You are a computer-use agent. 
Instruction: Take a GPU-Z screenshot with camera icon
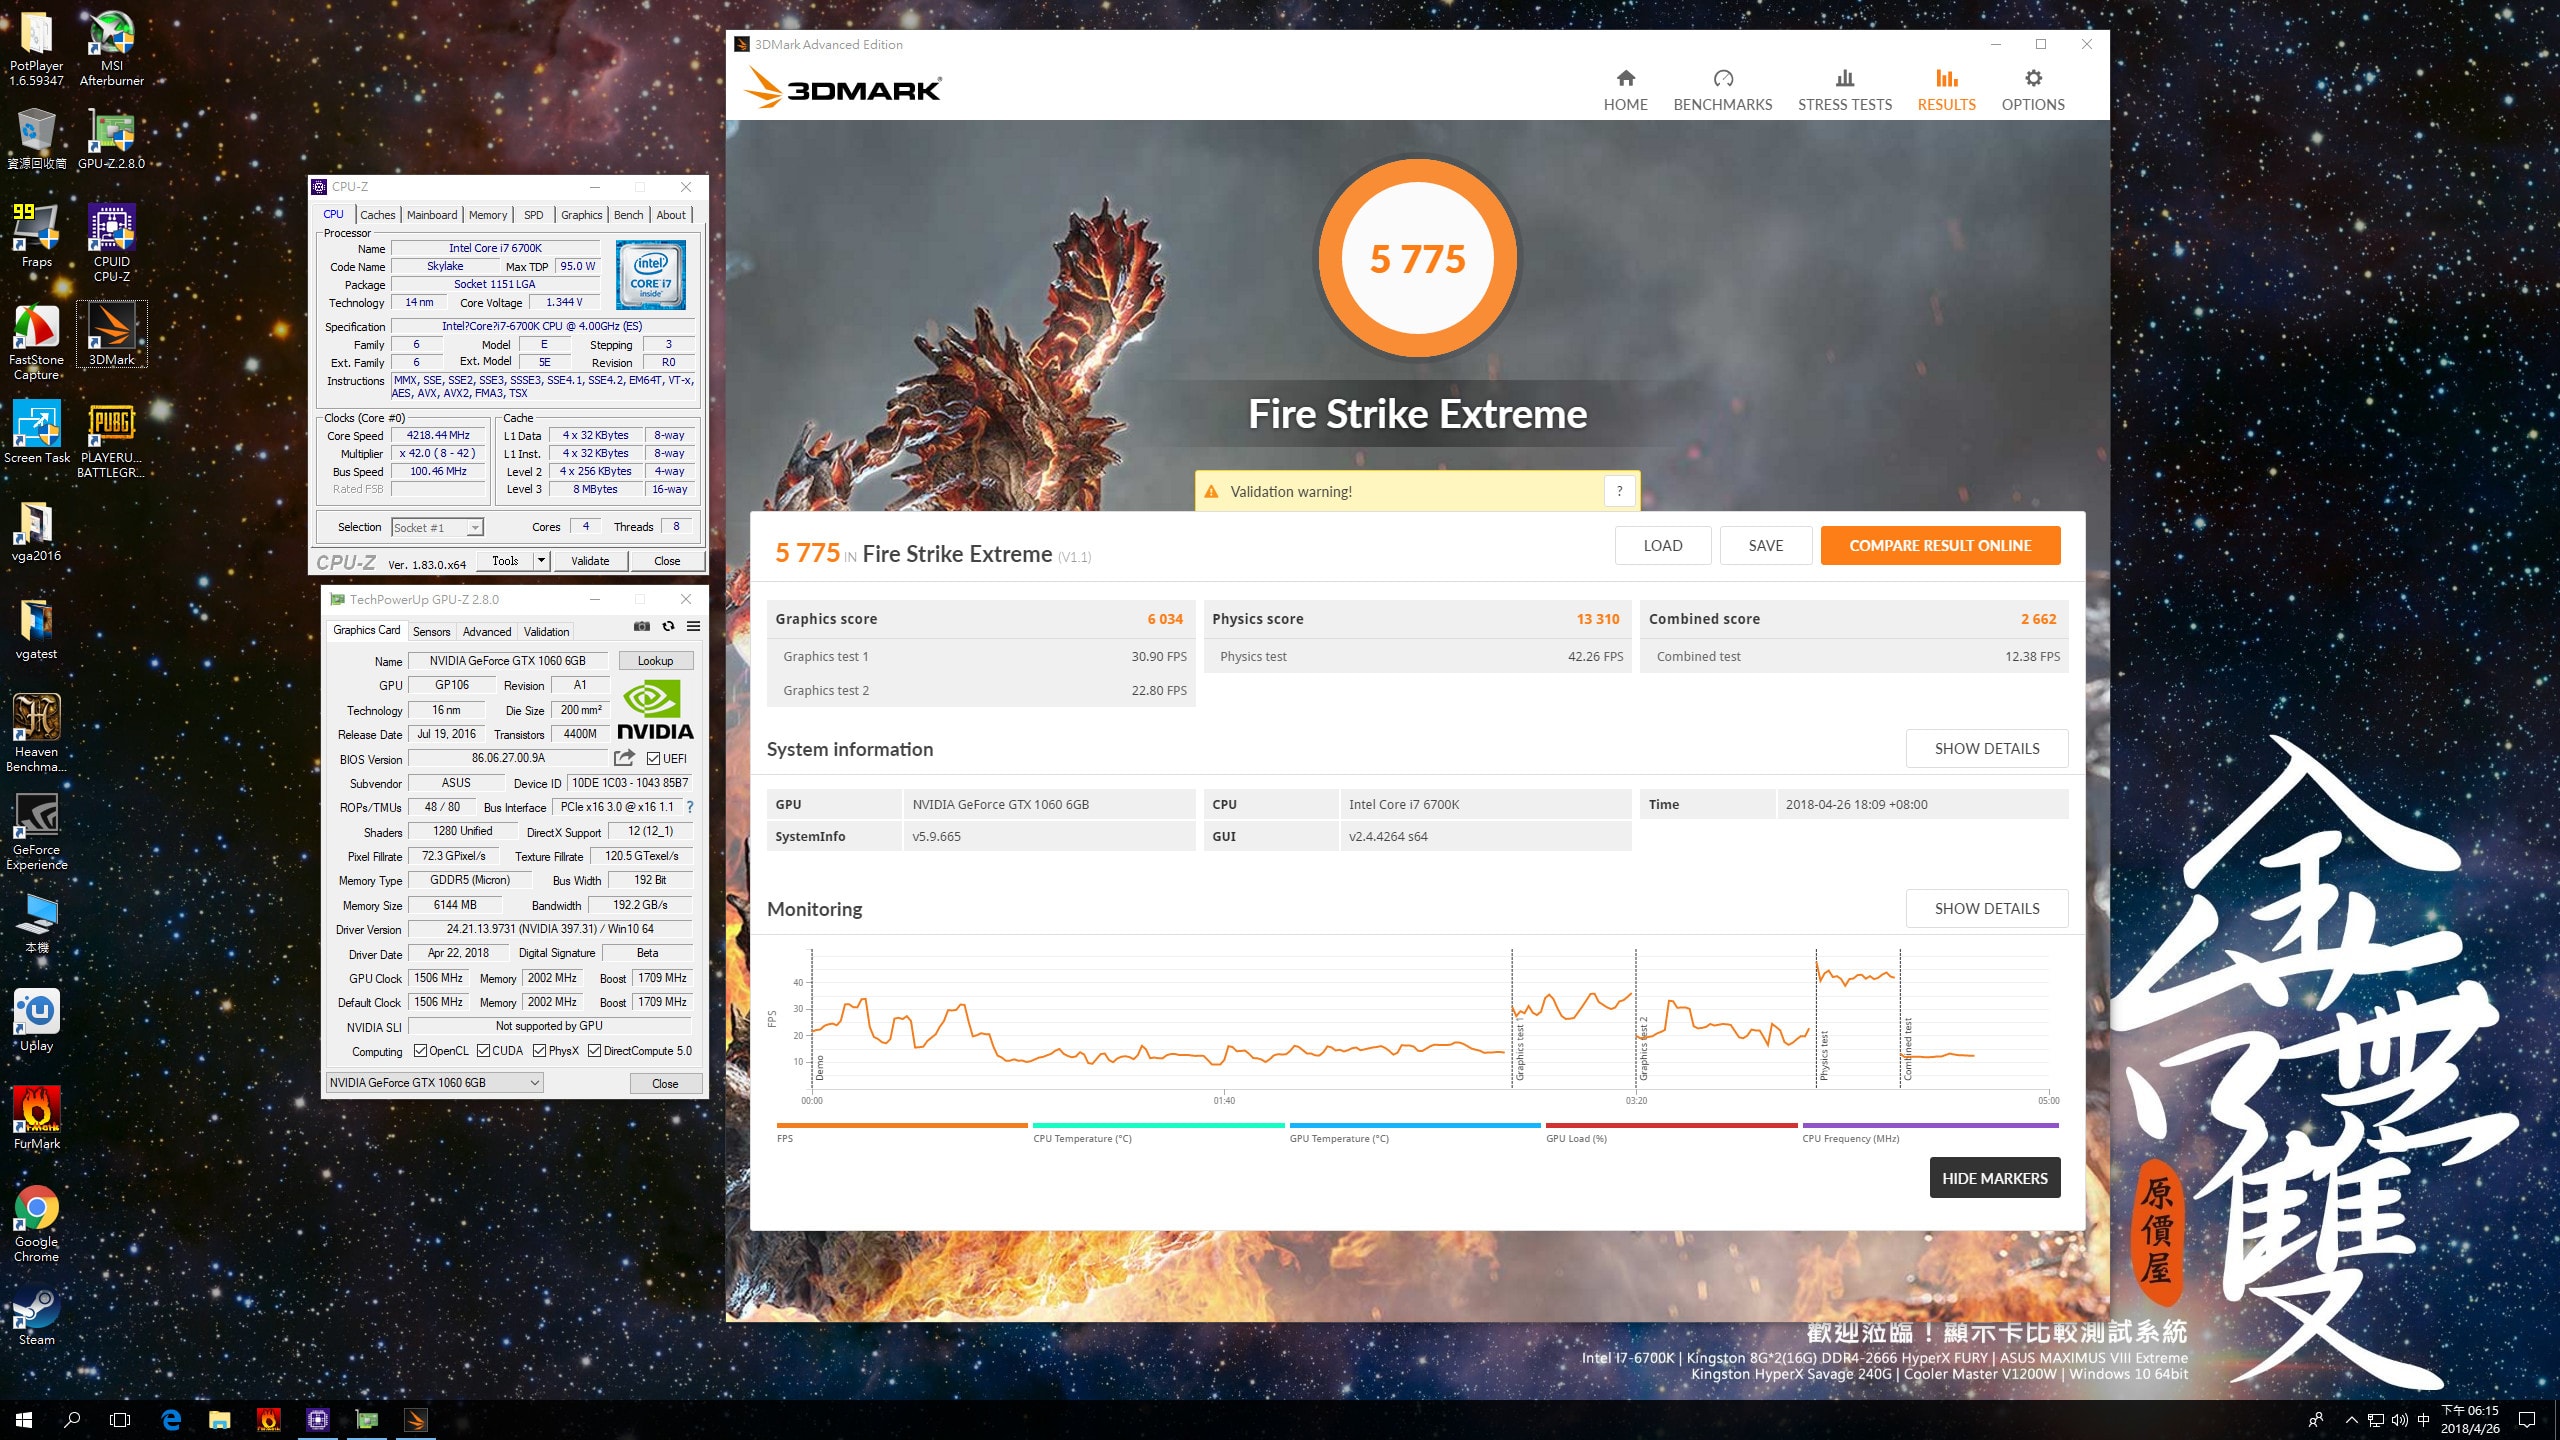pos(642,627)
